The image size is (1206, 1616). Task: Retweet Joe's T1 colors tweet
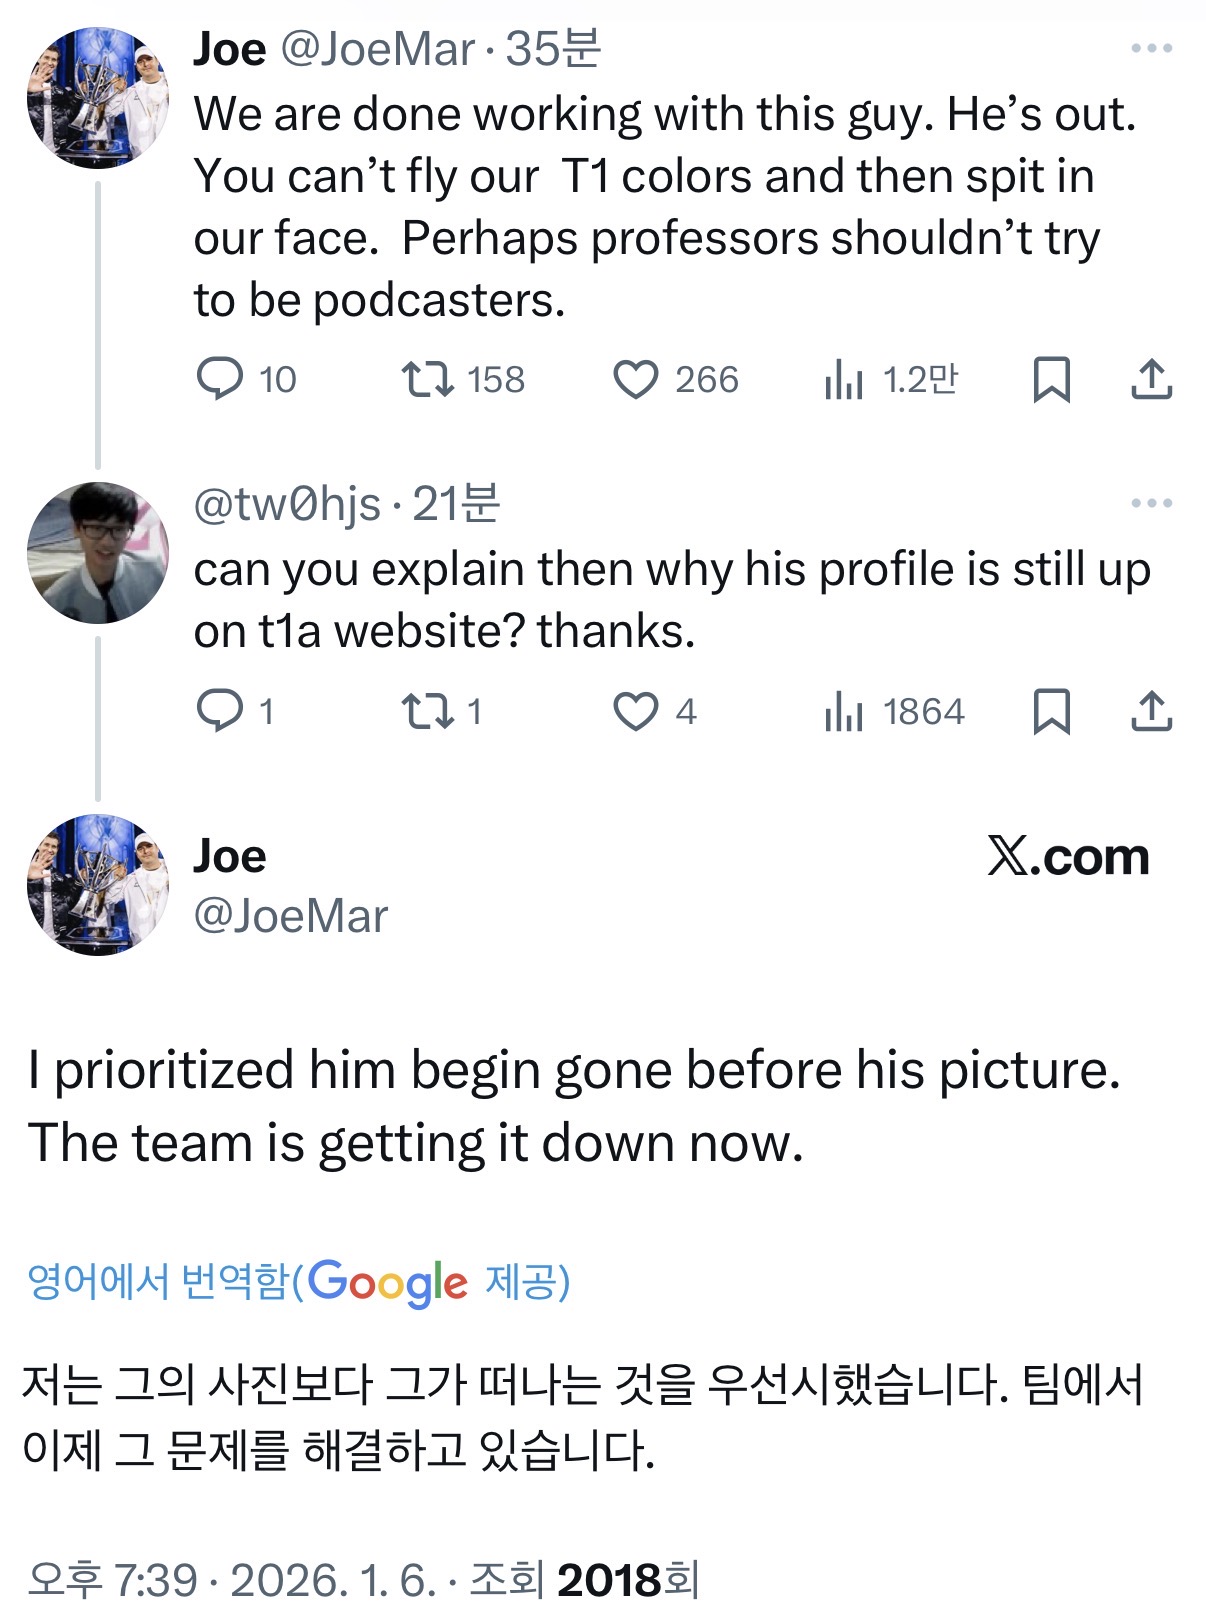pyautogui.click(x=428, y=379)
